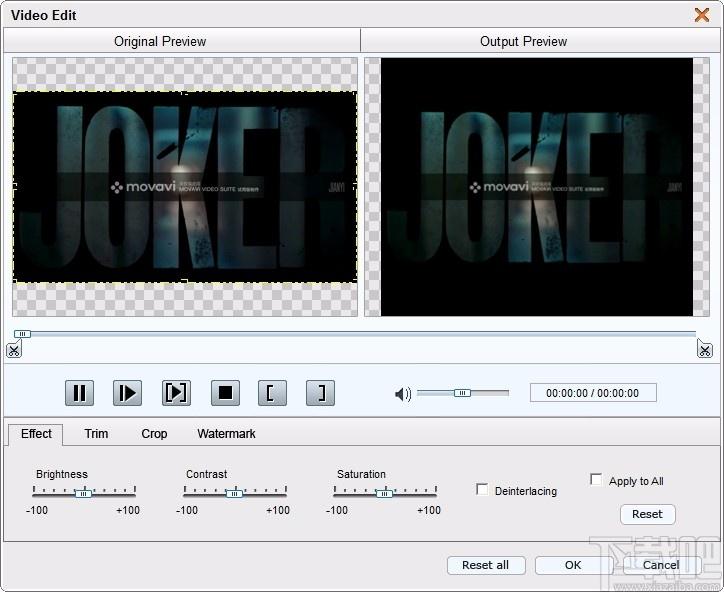Click the Contrast label
724x592 pixels.
click(206, 474)
